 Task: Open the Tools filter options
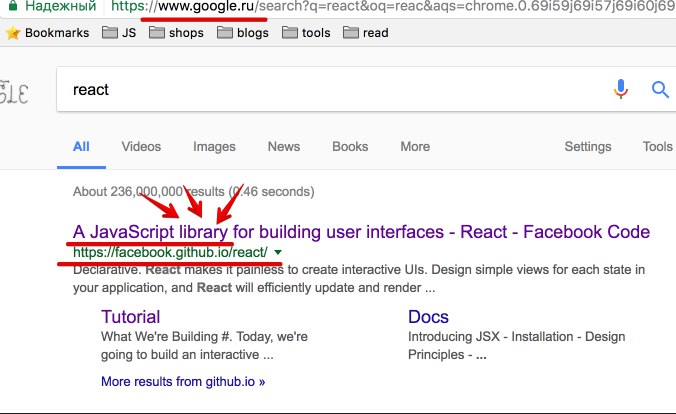click(657, 147)
